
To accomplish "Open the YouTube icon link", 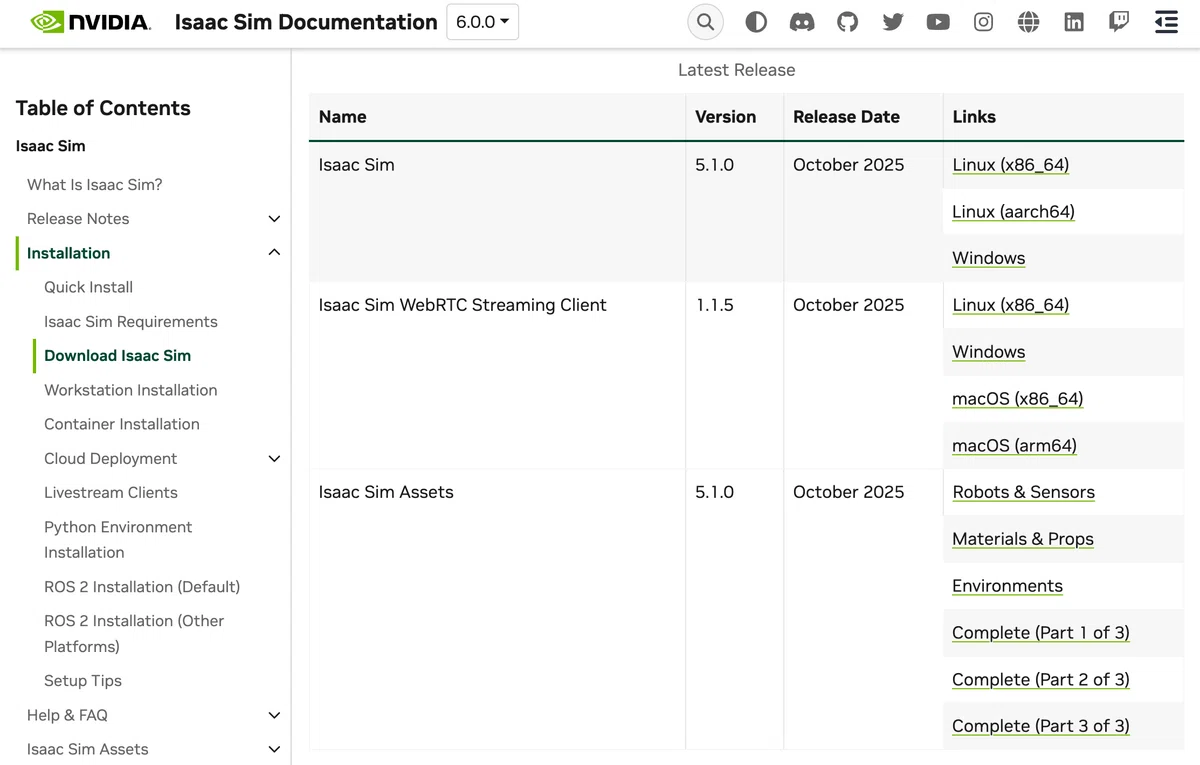I will pyautogui.click(x=938, y=22).
